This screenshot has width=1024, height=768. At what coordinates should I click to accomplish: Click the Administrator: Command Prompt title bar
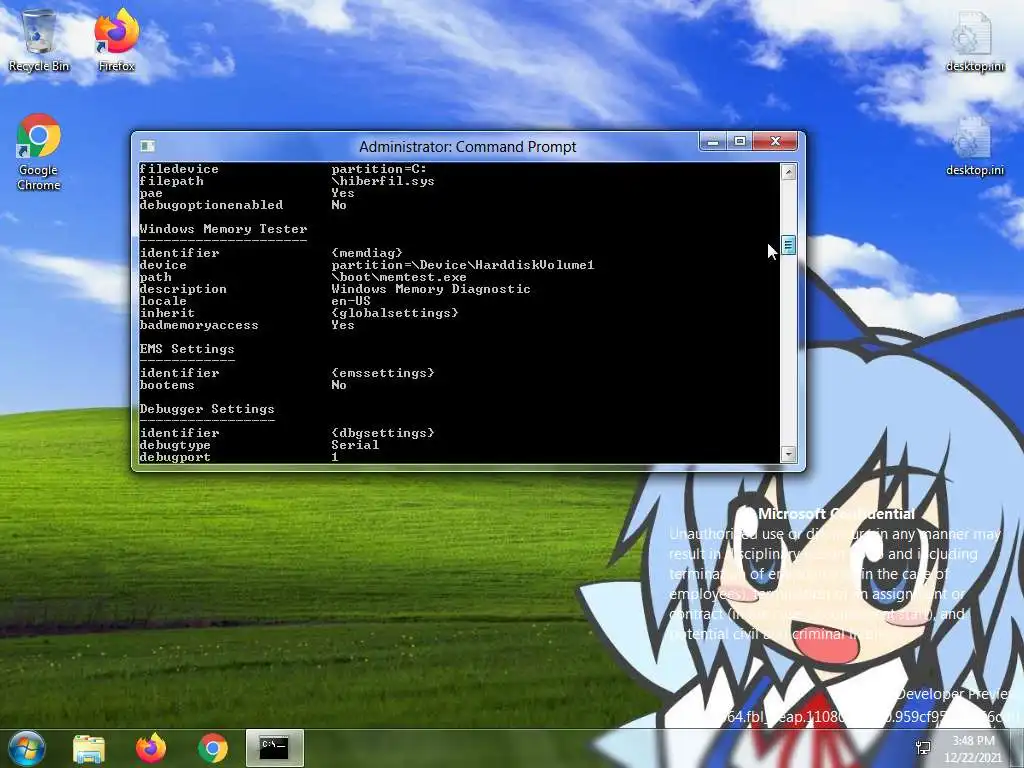(468, 146)
